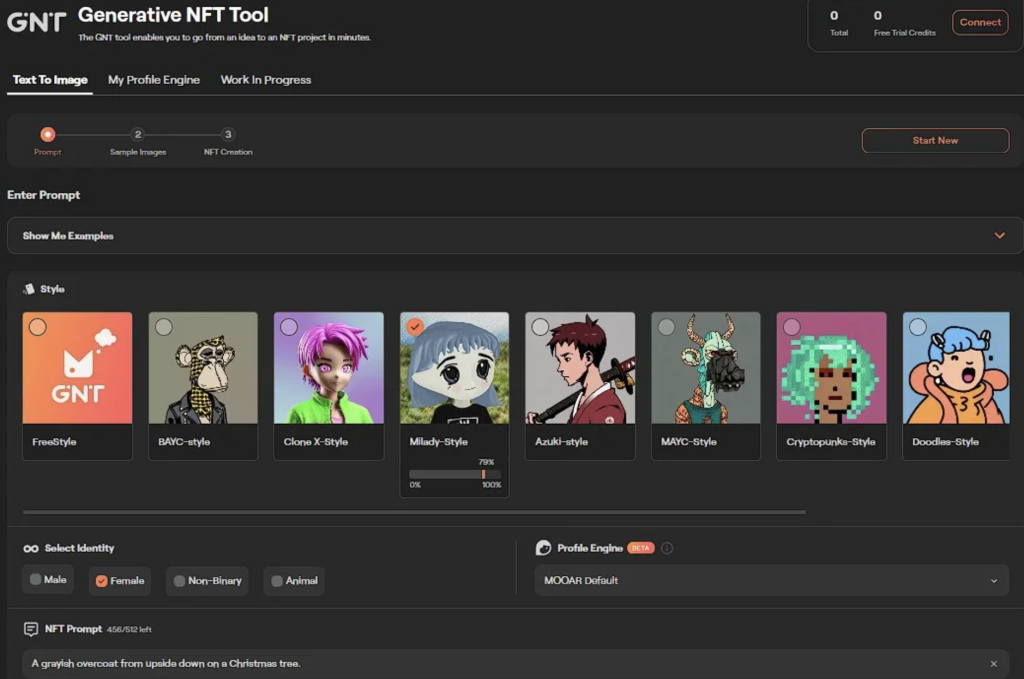Image resolution: width=1024 pixels, height=679 pixels.
Task: Open the My Profile Engine tab
Action: tap(154, 80)
